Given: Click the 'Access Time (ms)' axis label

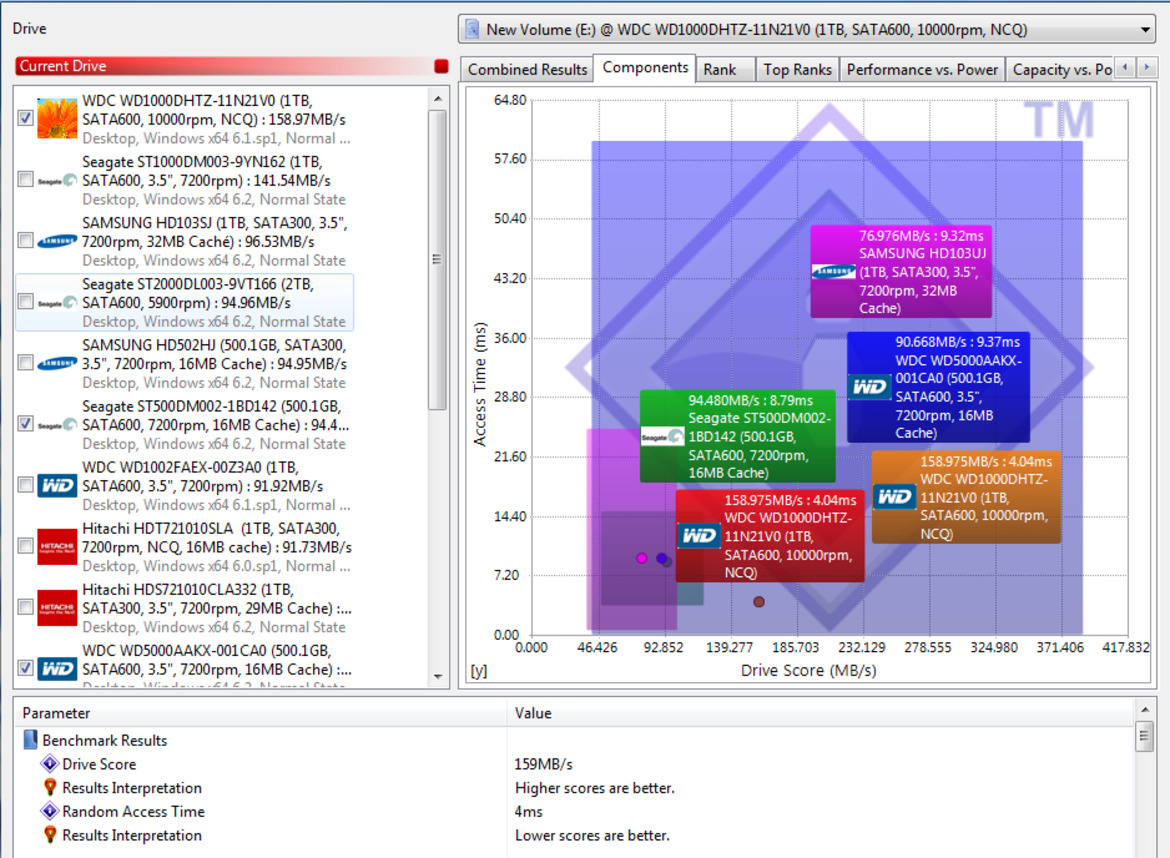Looking at the screenshot, I should pyautogui.click(x=480, y=384).
